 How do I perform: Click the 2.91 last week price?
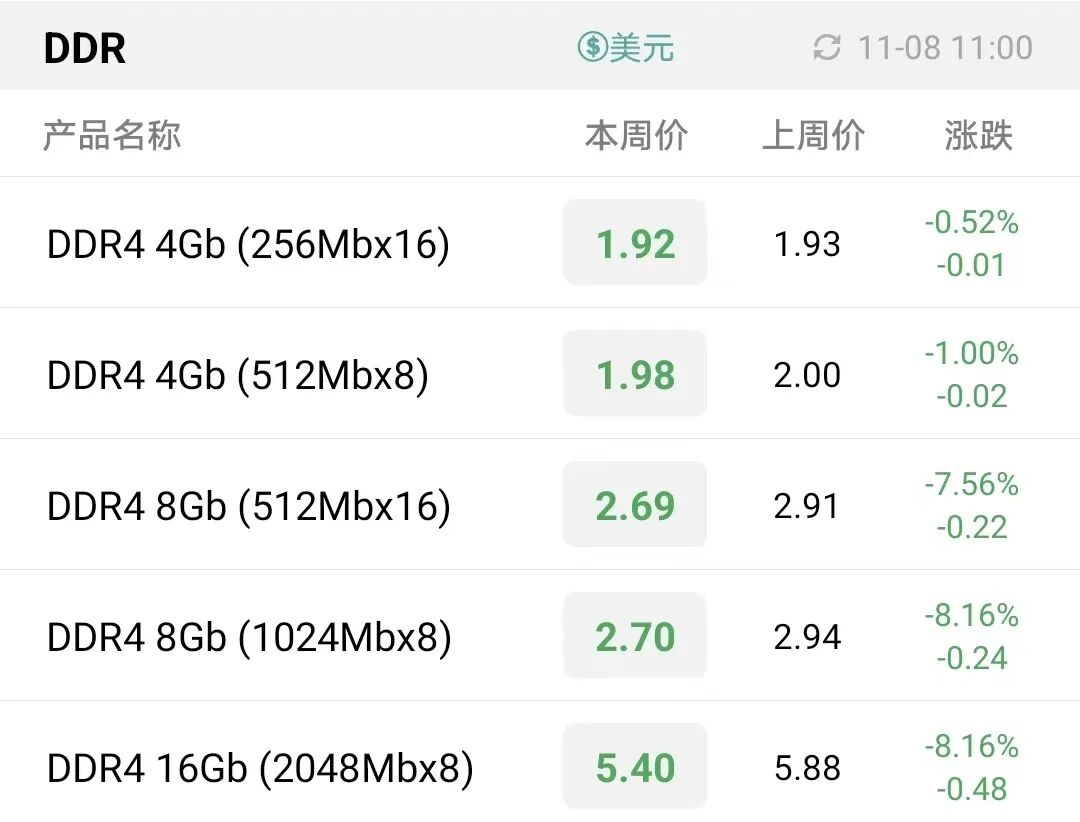coord(806,506)
